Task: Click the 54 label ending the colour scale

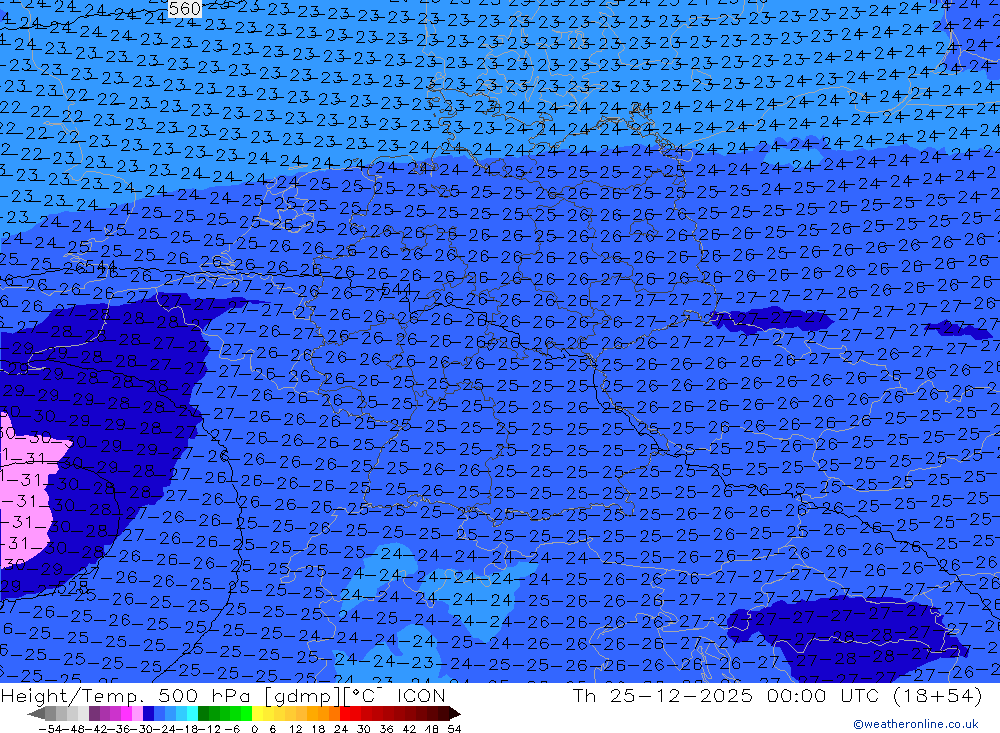Action: (454, 729)
